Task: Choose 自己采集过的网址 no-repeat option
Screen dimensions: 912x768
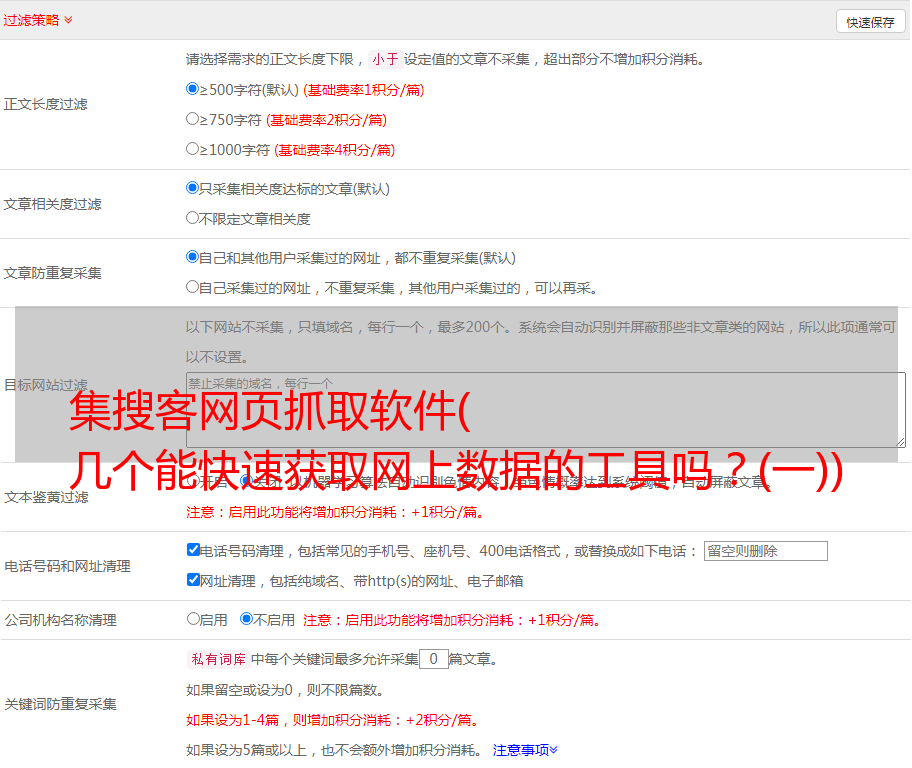Action: (193, 287)
